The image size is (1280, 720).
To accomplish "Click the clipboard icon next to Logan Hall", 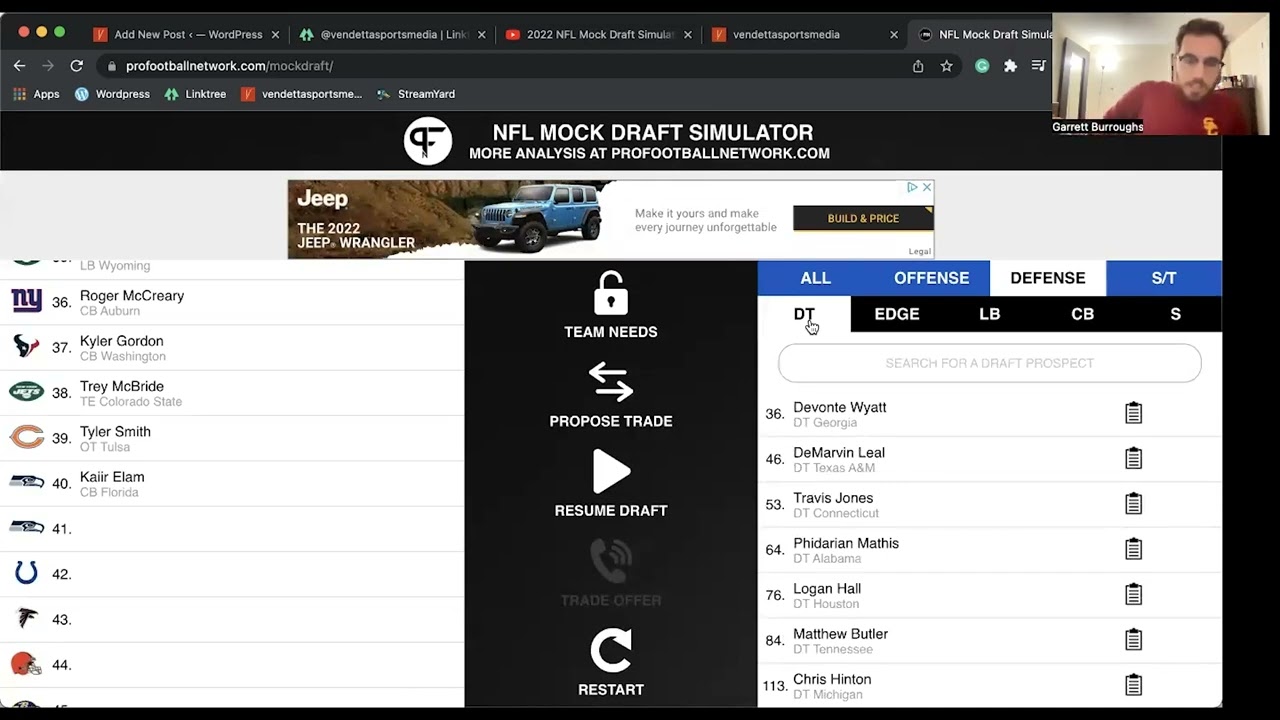I will (x=1133, y=594).
